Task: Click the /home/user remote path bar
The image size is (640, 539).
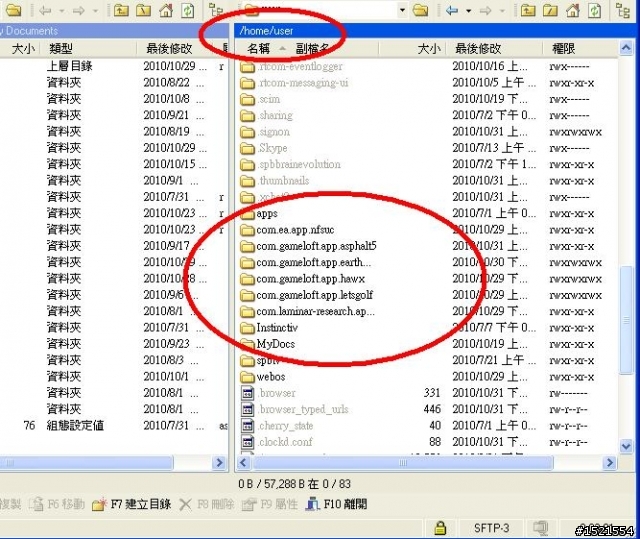Action: tap(433, 31)
